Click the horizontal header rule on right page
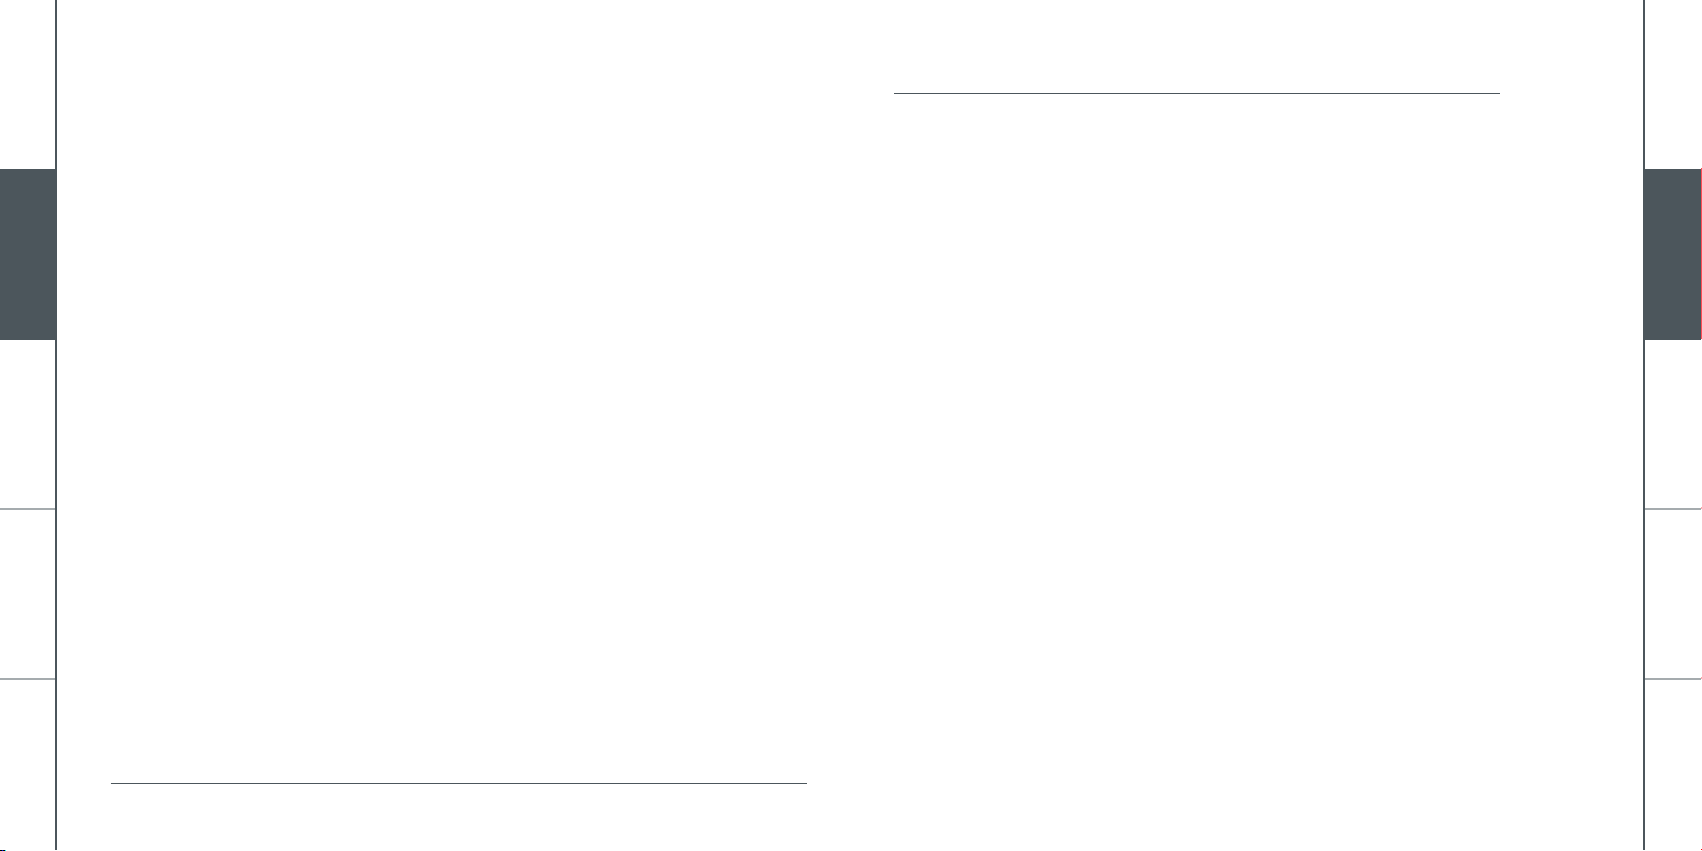This screenshot has height=851, width=1702. pos(1196,93)
